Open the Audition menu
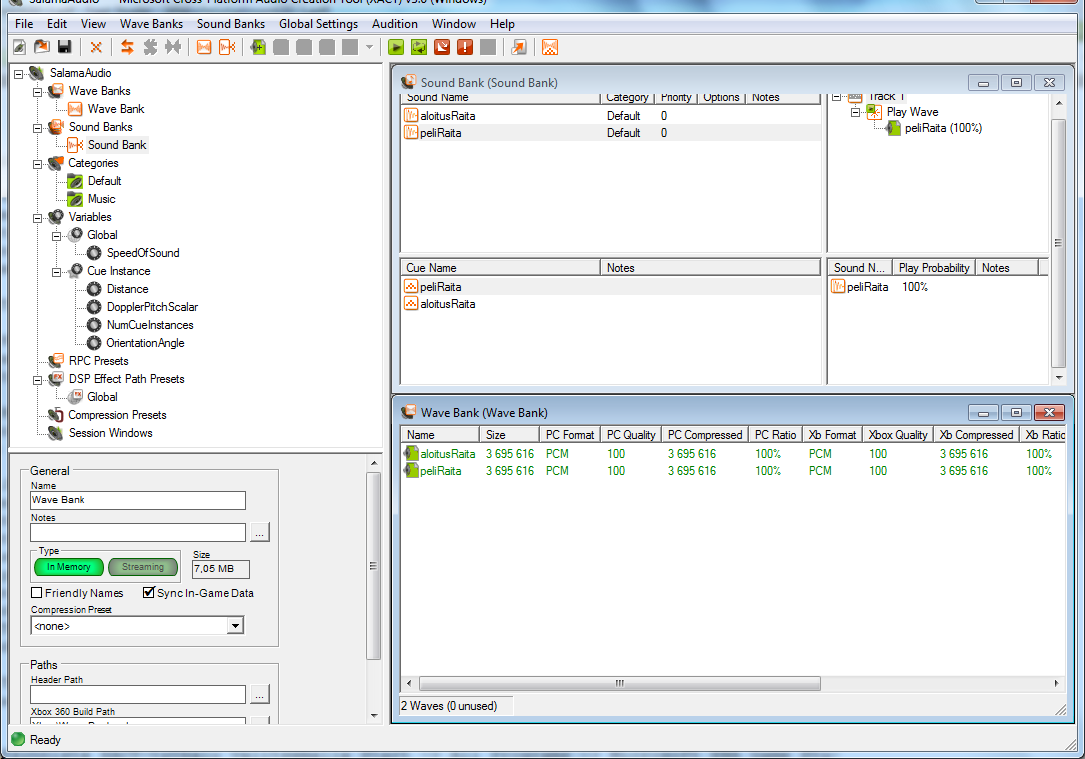1085x759 pixels. tap(394, 24)
